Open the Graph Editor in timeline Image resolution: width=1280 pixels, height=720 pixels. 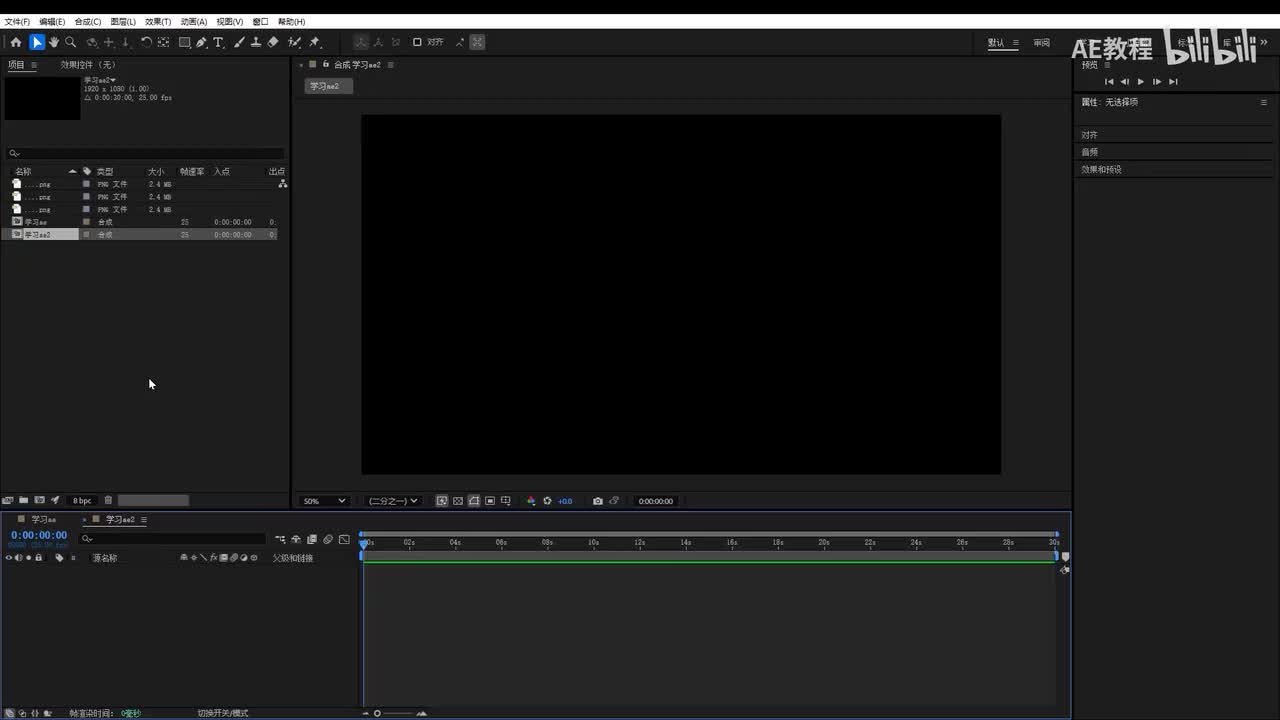coord(344,539)
